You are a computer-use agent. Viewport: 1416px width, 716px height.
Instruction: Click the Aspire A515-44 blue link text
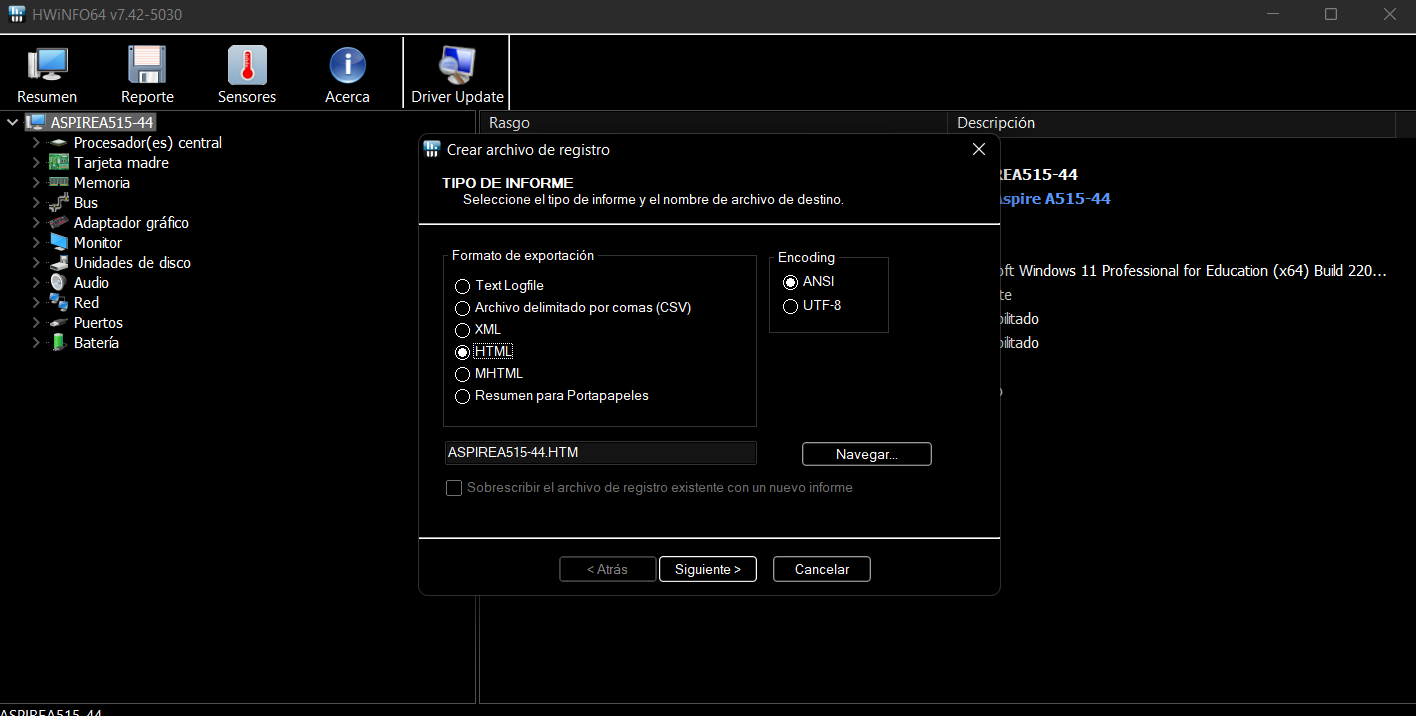pyautogui.click(x=1055, y=198)
